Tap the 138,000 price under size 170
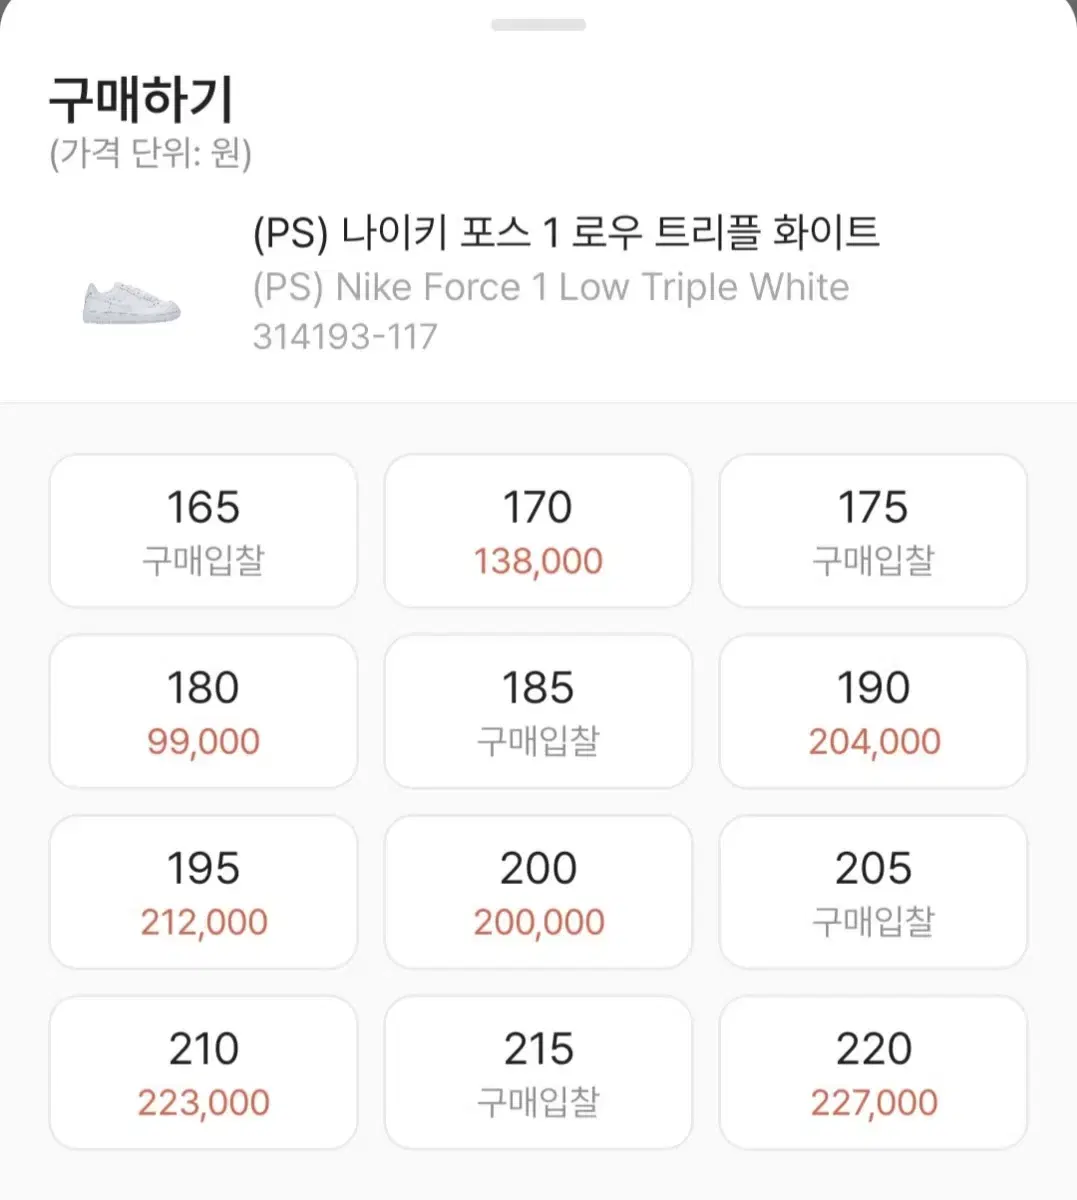The height and width of the screenshot is (1200, 1077). pos(538,561)
